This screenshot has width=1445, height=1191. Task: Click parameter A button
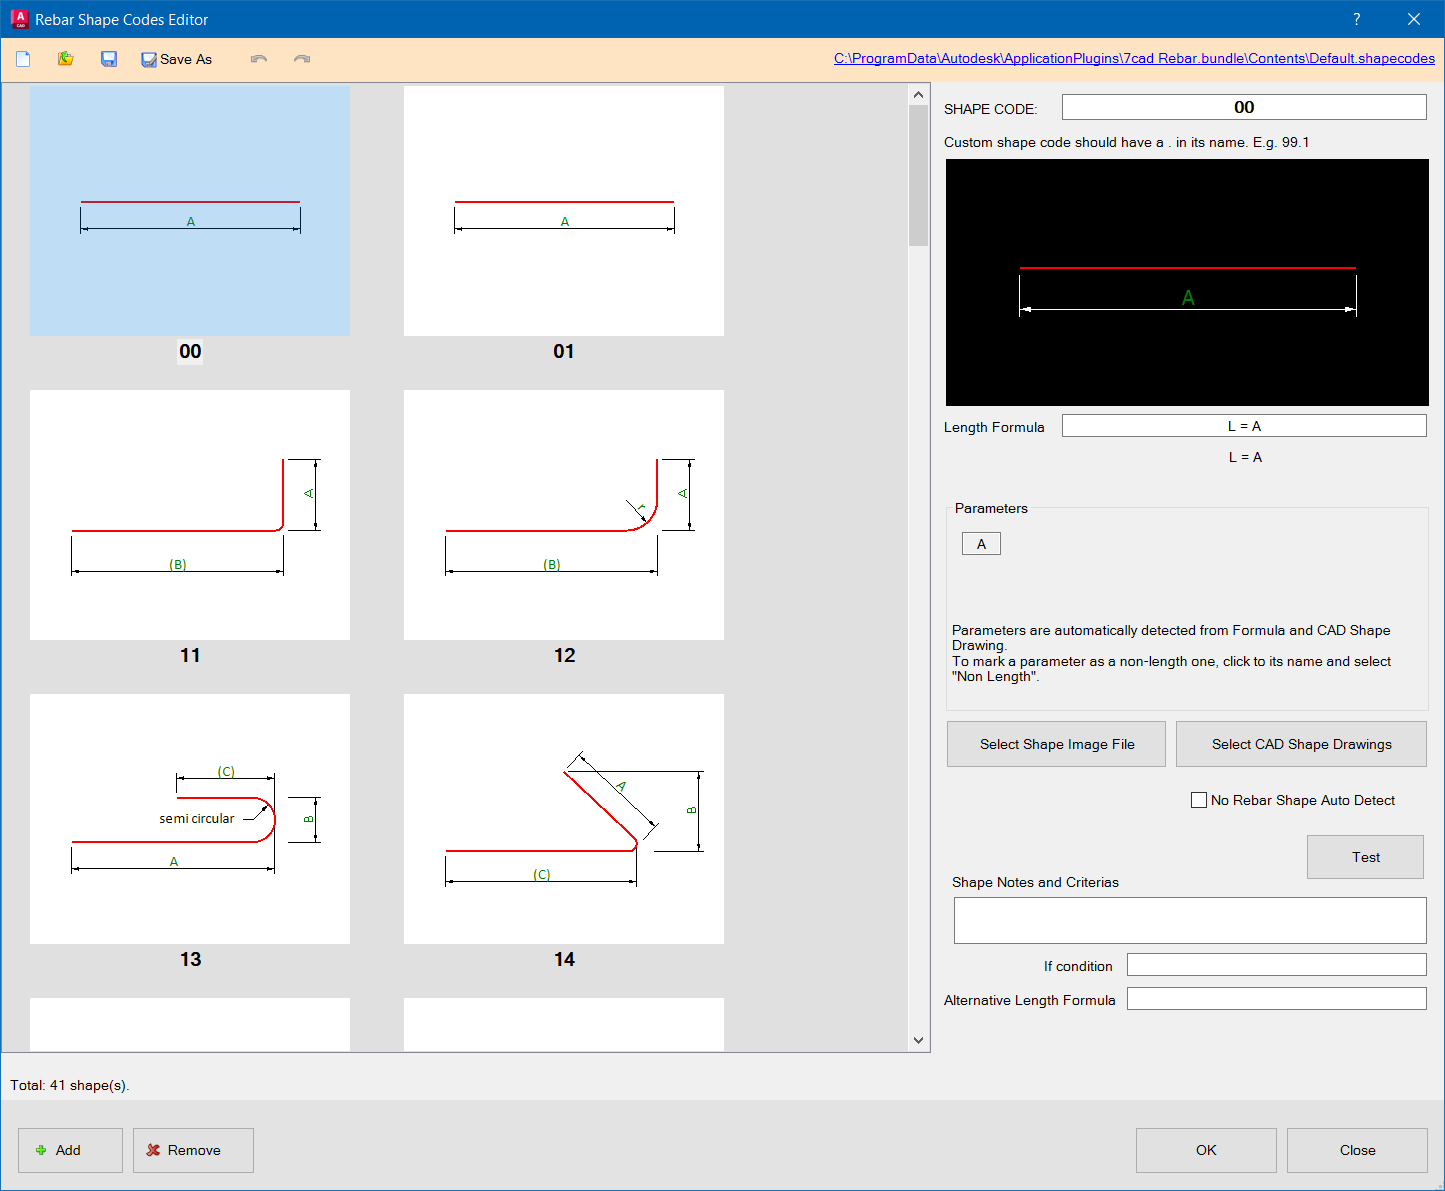(x=981, y=544)
